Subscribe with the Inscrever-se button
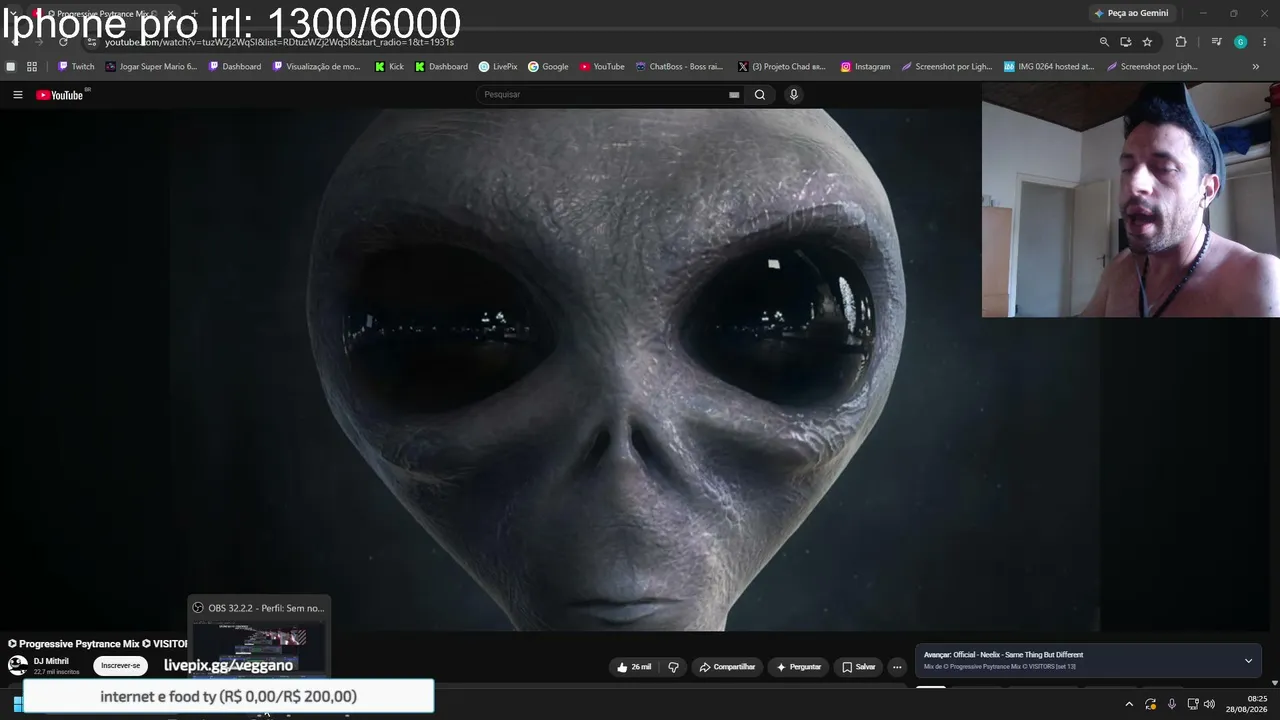Viewport: 1280px width, 720px height. pyautogui.click(x=121, y=666)
